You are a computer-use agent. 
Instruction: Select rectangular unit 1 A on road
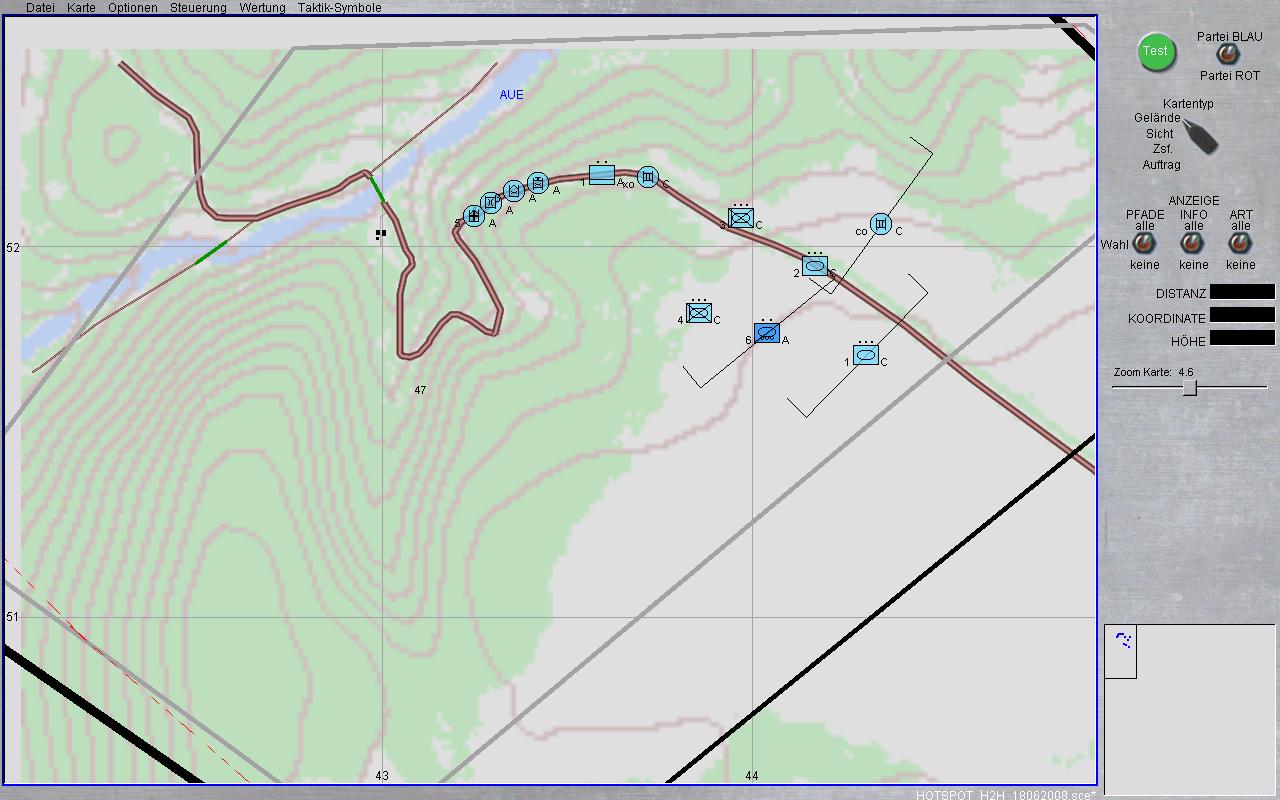(601, 175)
